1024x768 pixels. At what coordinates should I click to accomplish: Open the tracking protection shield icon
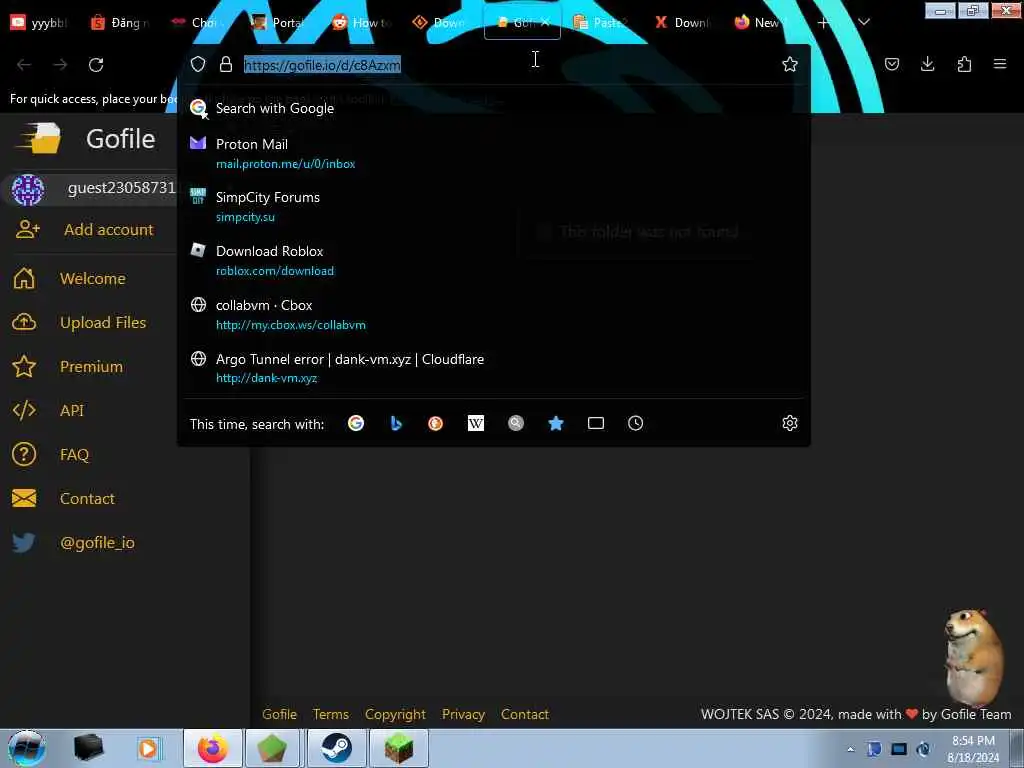(198, 64)
